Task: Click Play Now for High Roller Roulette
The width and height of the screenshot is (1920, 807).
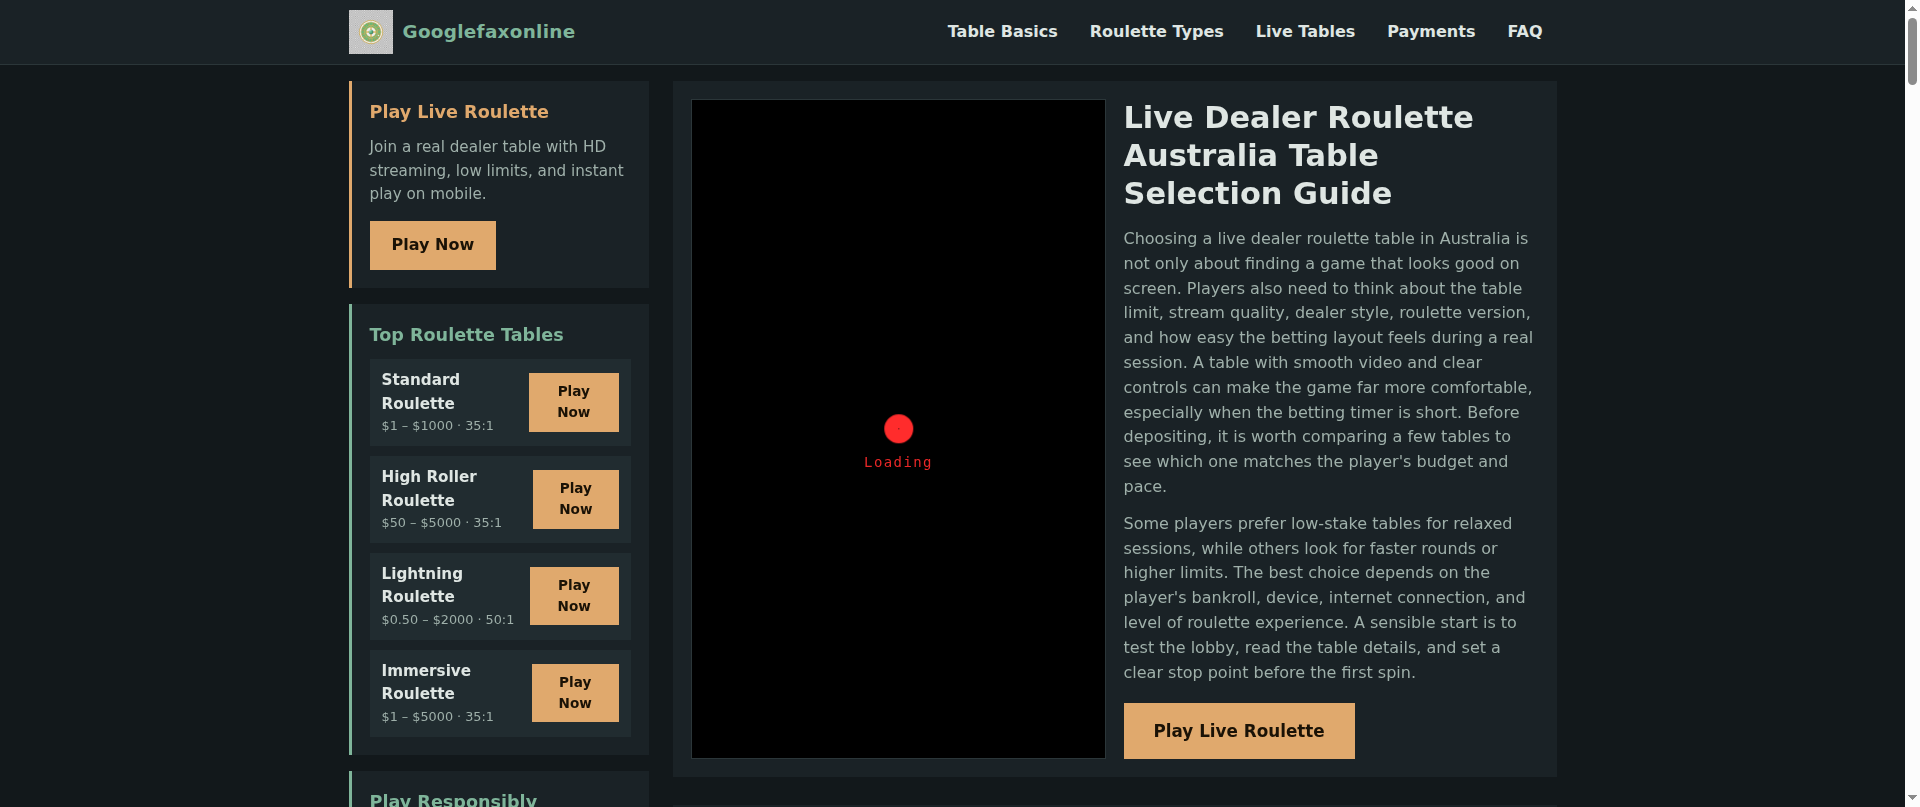Action: (575, 499)
